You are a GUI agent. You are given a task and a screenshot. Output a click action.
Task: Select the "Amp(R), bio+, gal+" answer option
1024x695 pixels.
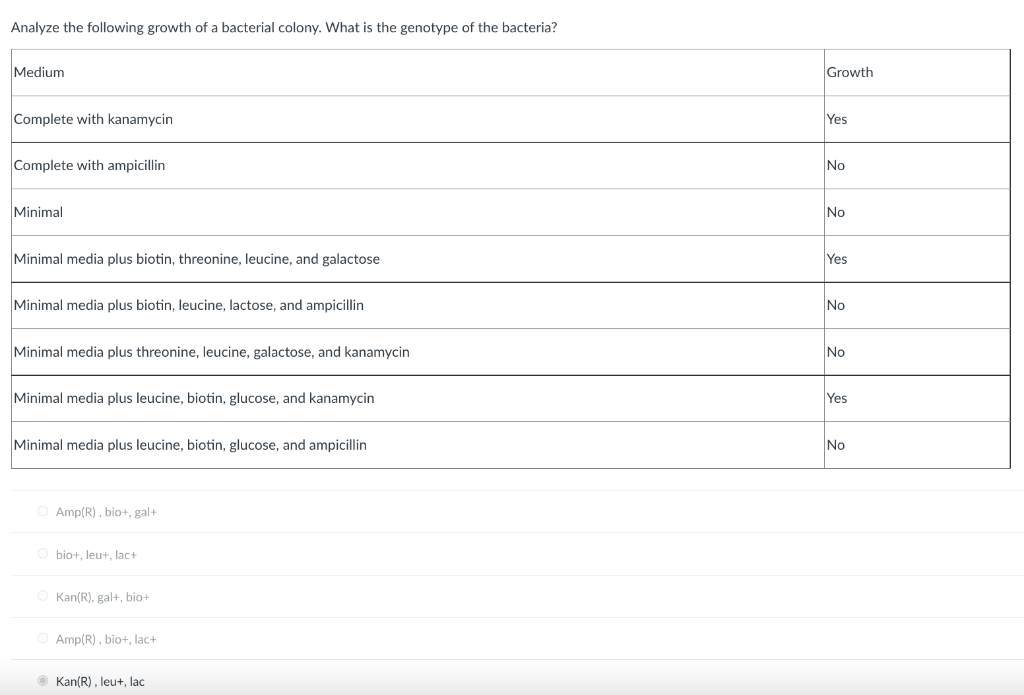tap(43, 512)
